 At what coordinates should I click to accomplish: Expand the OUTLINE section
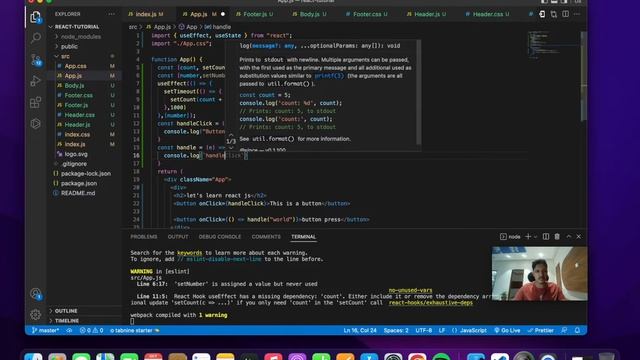click(66, 311)
